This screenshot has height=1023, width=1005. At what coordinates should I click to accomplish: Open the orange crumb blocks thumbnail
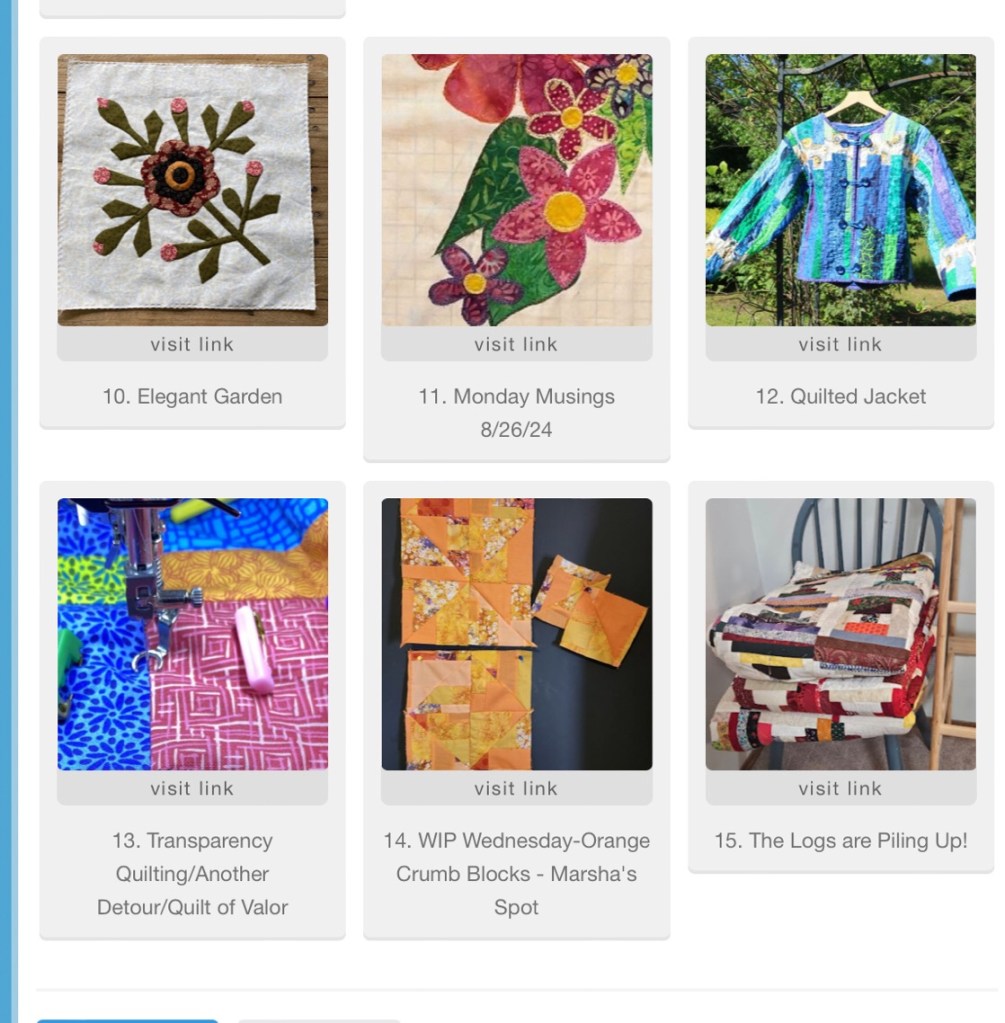tap(516, 634)
